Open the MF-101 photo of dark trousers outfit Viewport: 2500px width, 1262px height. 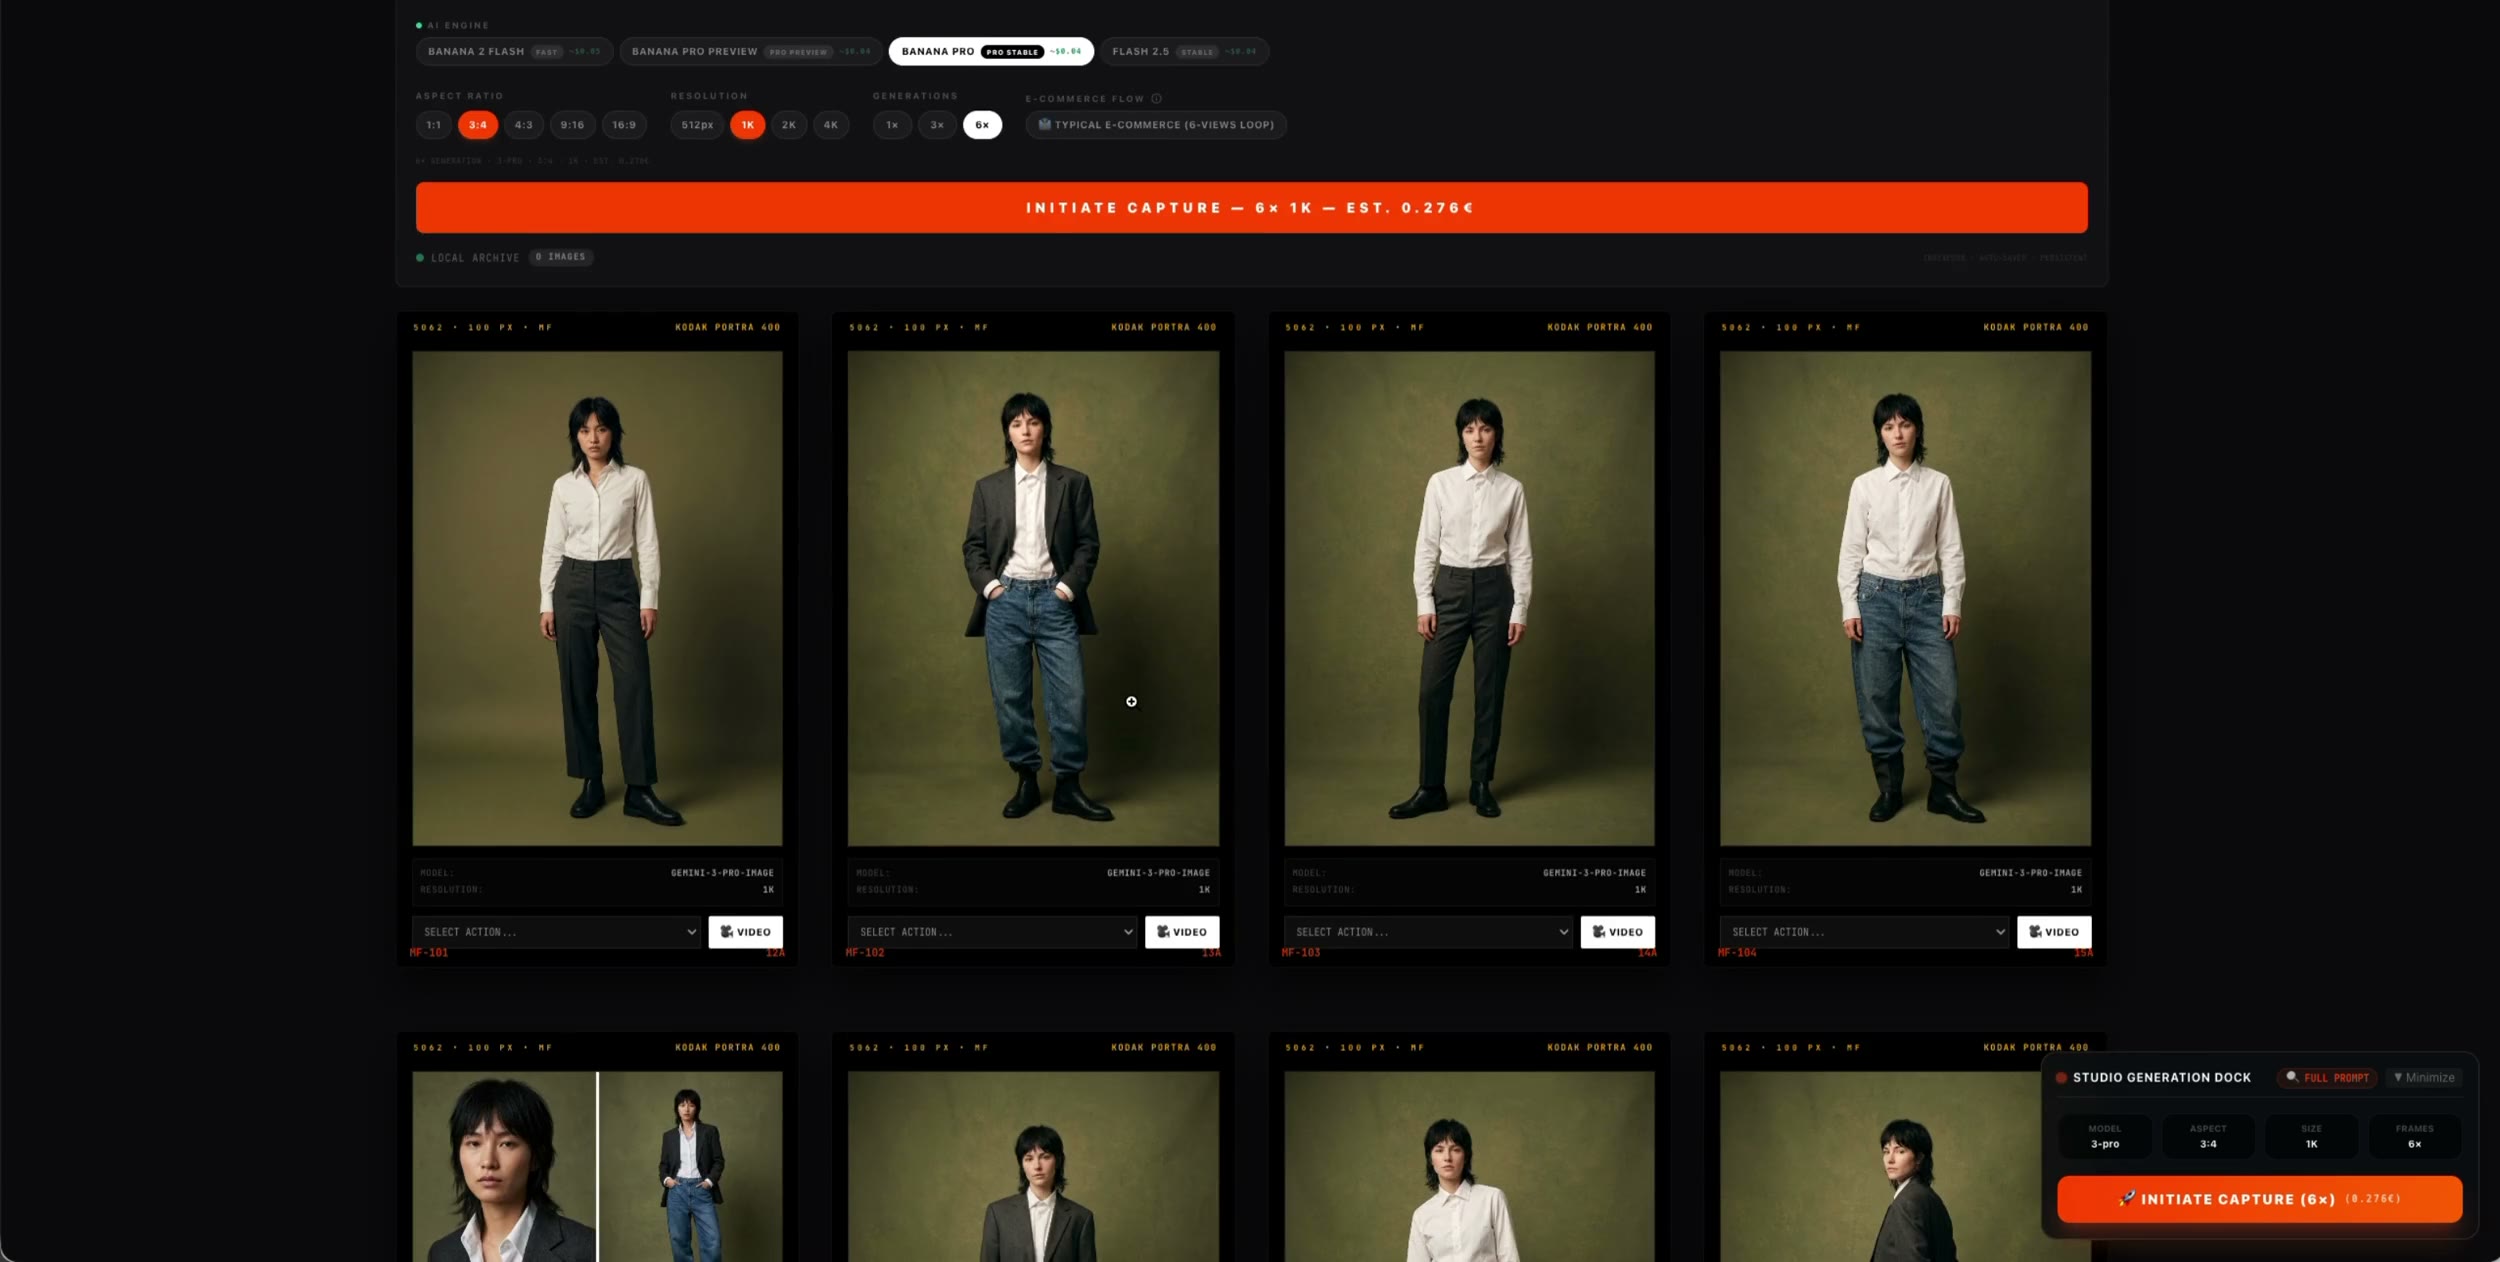point(597,598)
